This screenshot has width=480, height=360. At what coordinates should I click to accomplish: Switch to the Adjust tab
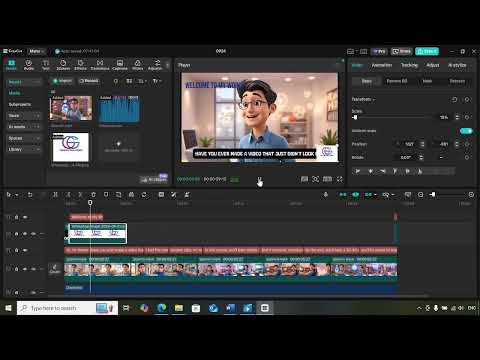[433, 65]
